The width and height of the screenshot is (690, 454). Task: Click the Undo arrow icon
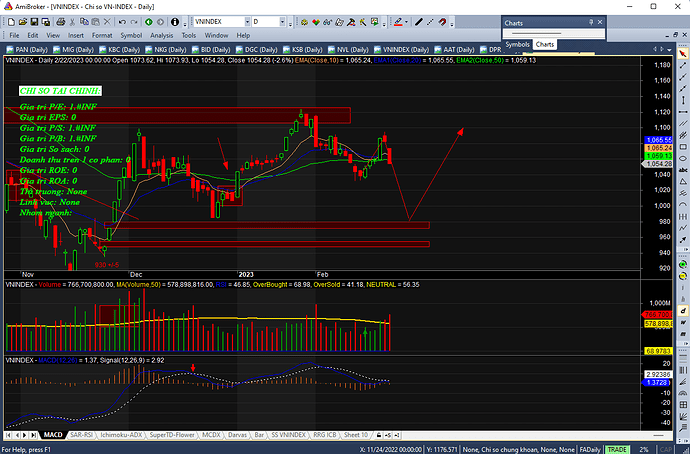pyautogui.click(x=122, y=22)
